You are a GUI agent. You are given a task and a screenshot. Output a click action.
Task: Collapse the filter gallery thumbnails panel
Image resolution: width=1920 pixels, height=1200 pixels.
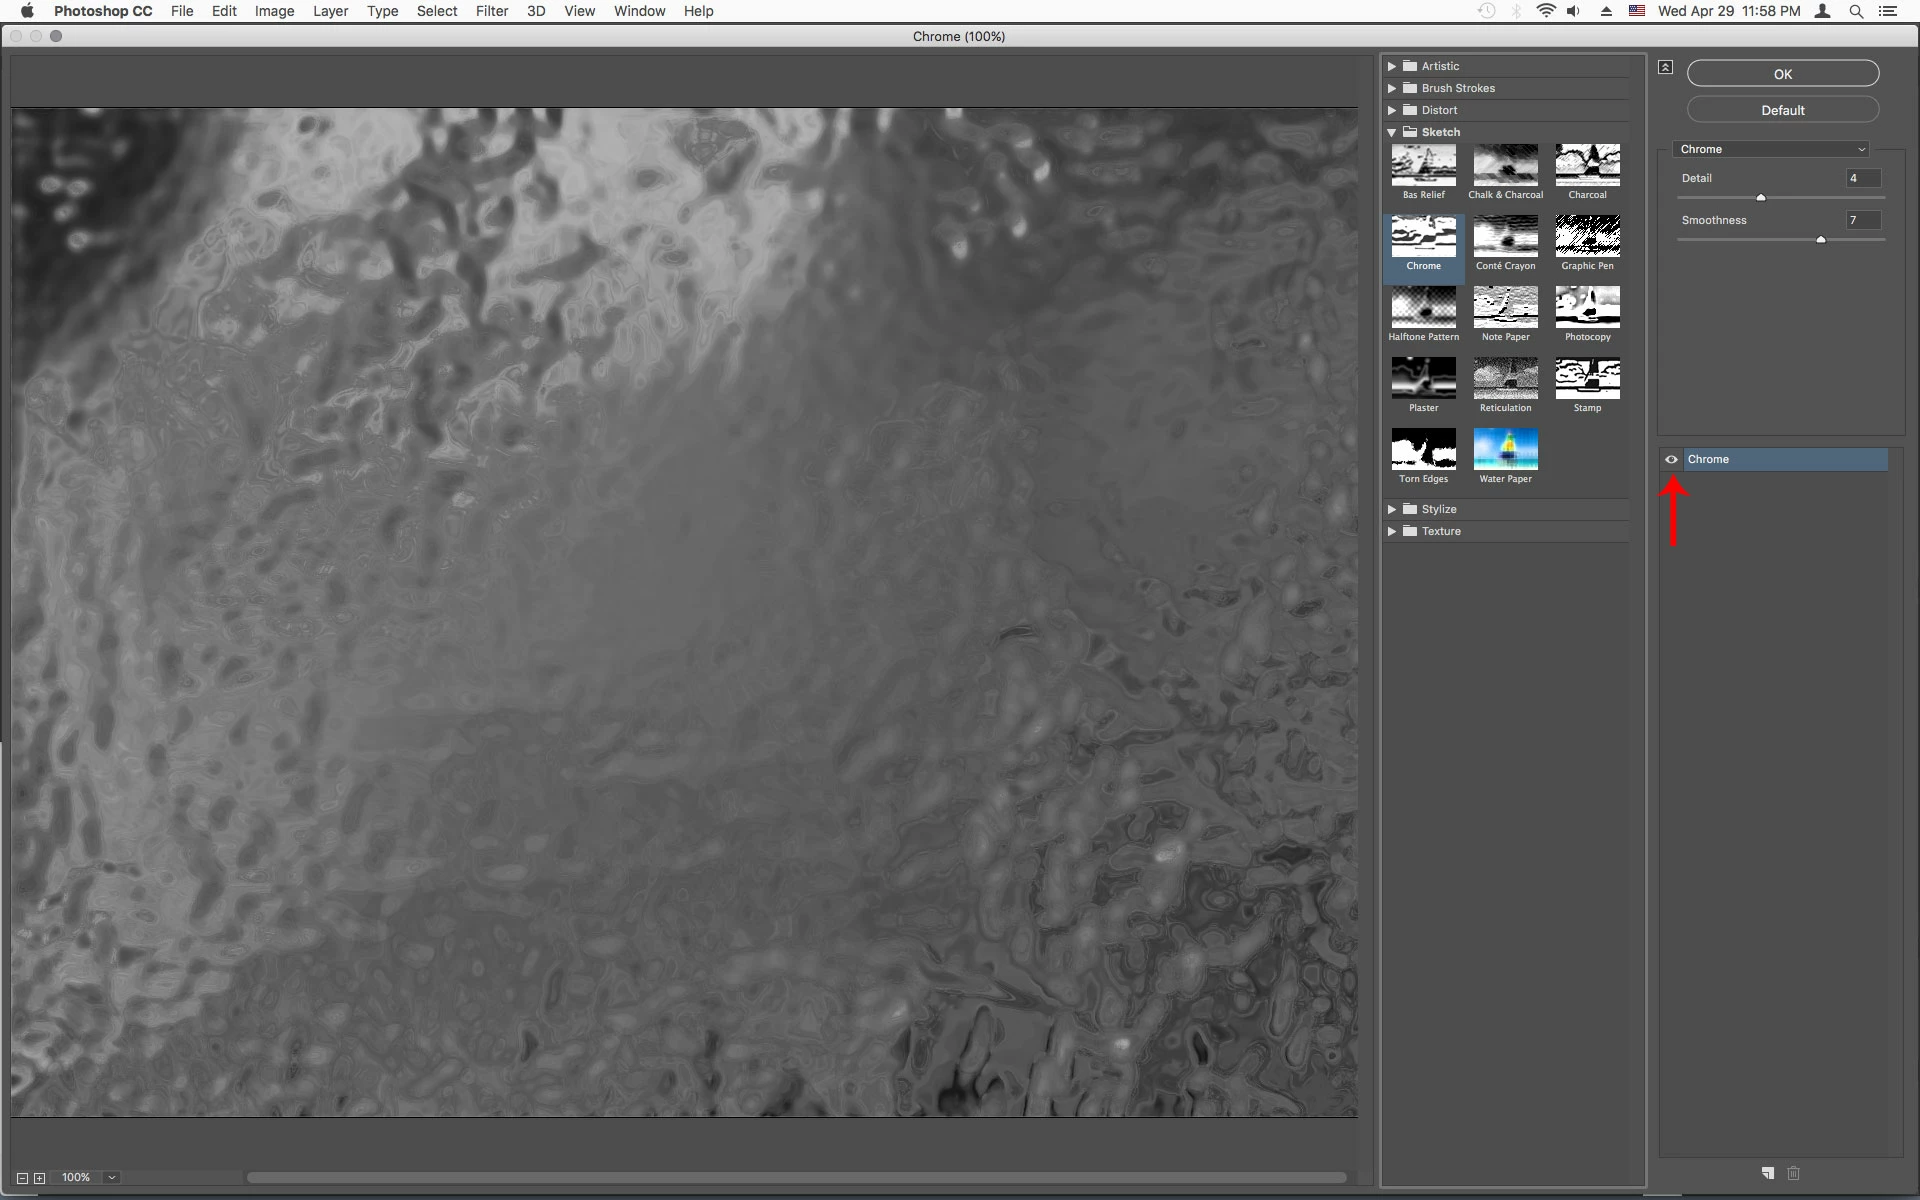(1665, 67)
